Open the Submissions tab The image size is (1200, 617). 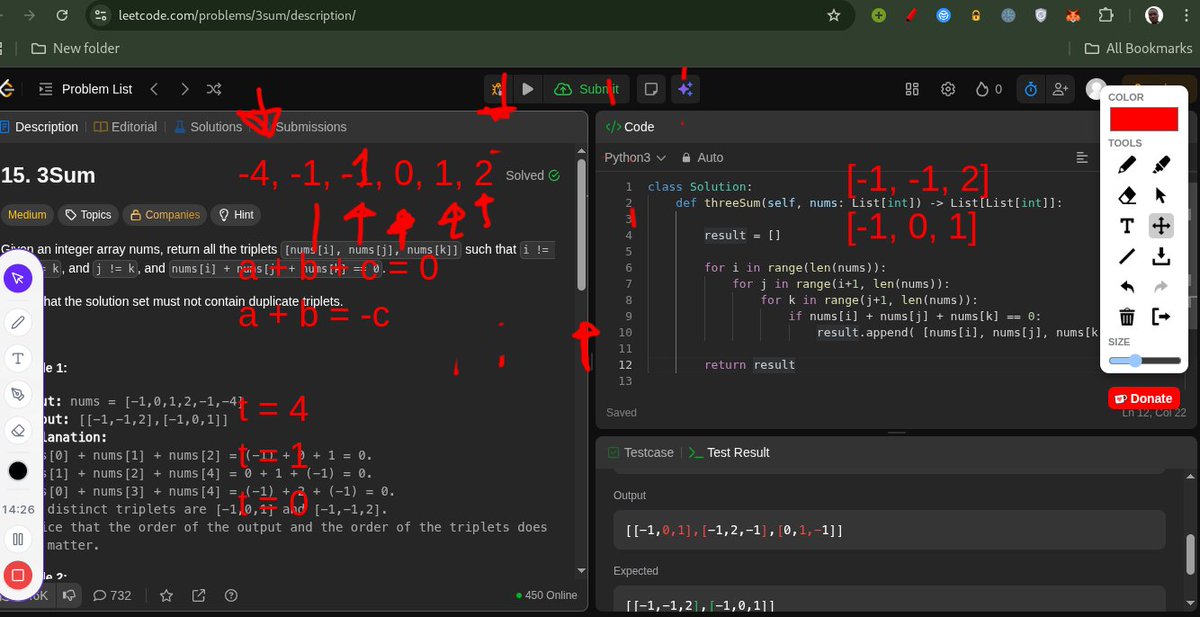tap(311, 127)
